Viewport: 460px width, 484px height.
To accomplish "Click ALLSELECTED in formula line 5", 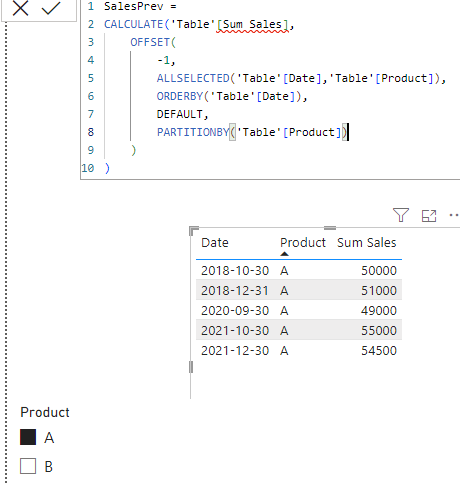I will [x=193, y=78].
